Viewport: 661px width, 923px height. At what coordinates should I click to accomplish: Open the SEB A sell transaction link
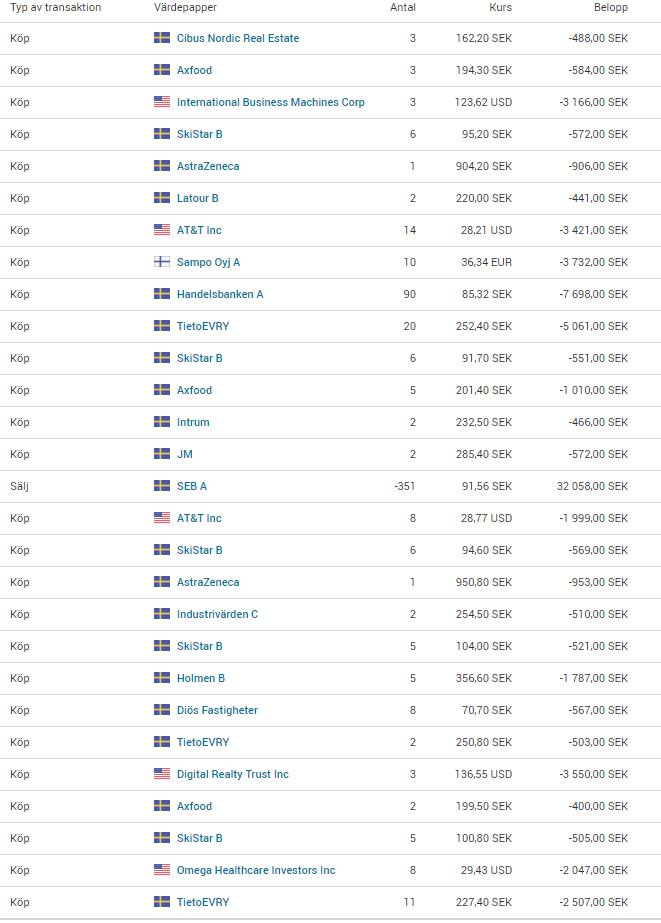tap(192, 486)
